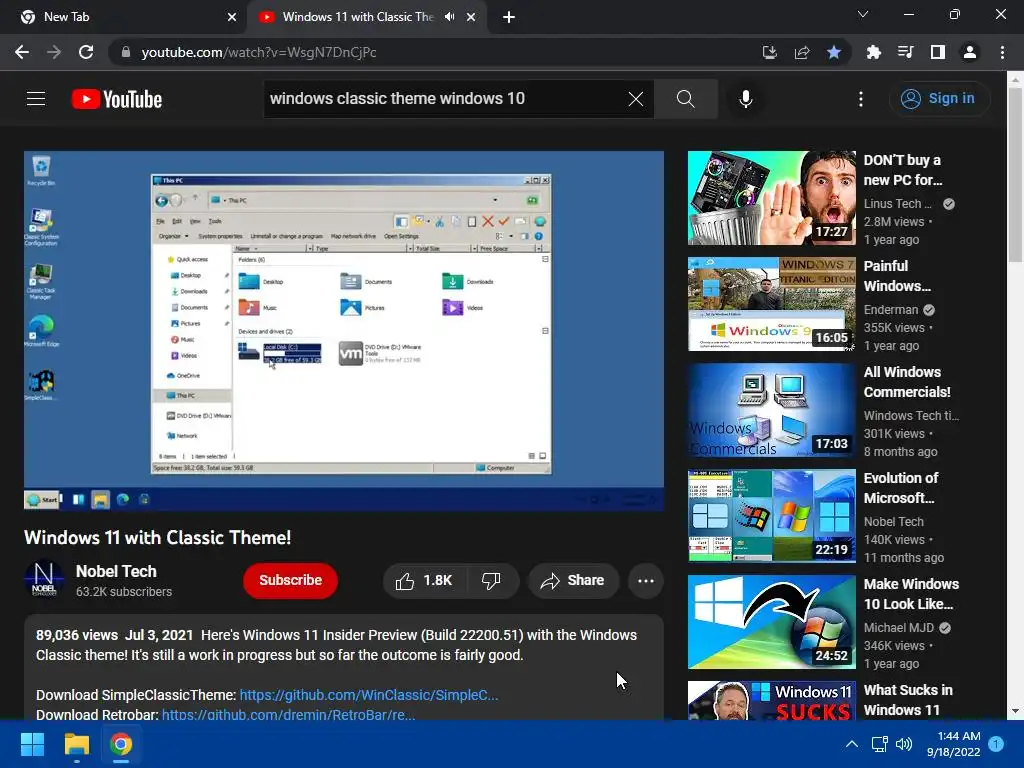Open volume control in system tray
The image size is (1024, 768).
click(x=904, y=744)
